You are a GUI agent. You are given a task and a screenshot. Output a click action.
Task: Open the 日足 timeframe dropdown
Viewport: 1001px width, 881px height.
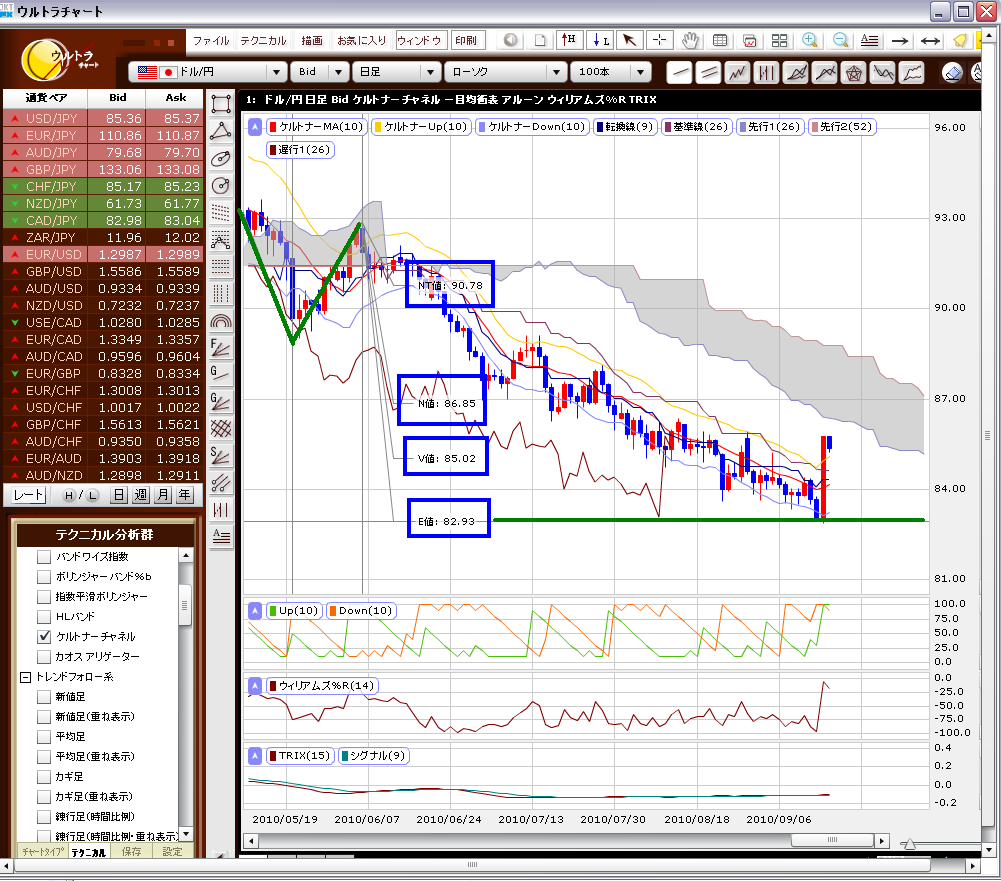[x=430, y=72]
